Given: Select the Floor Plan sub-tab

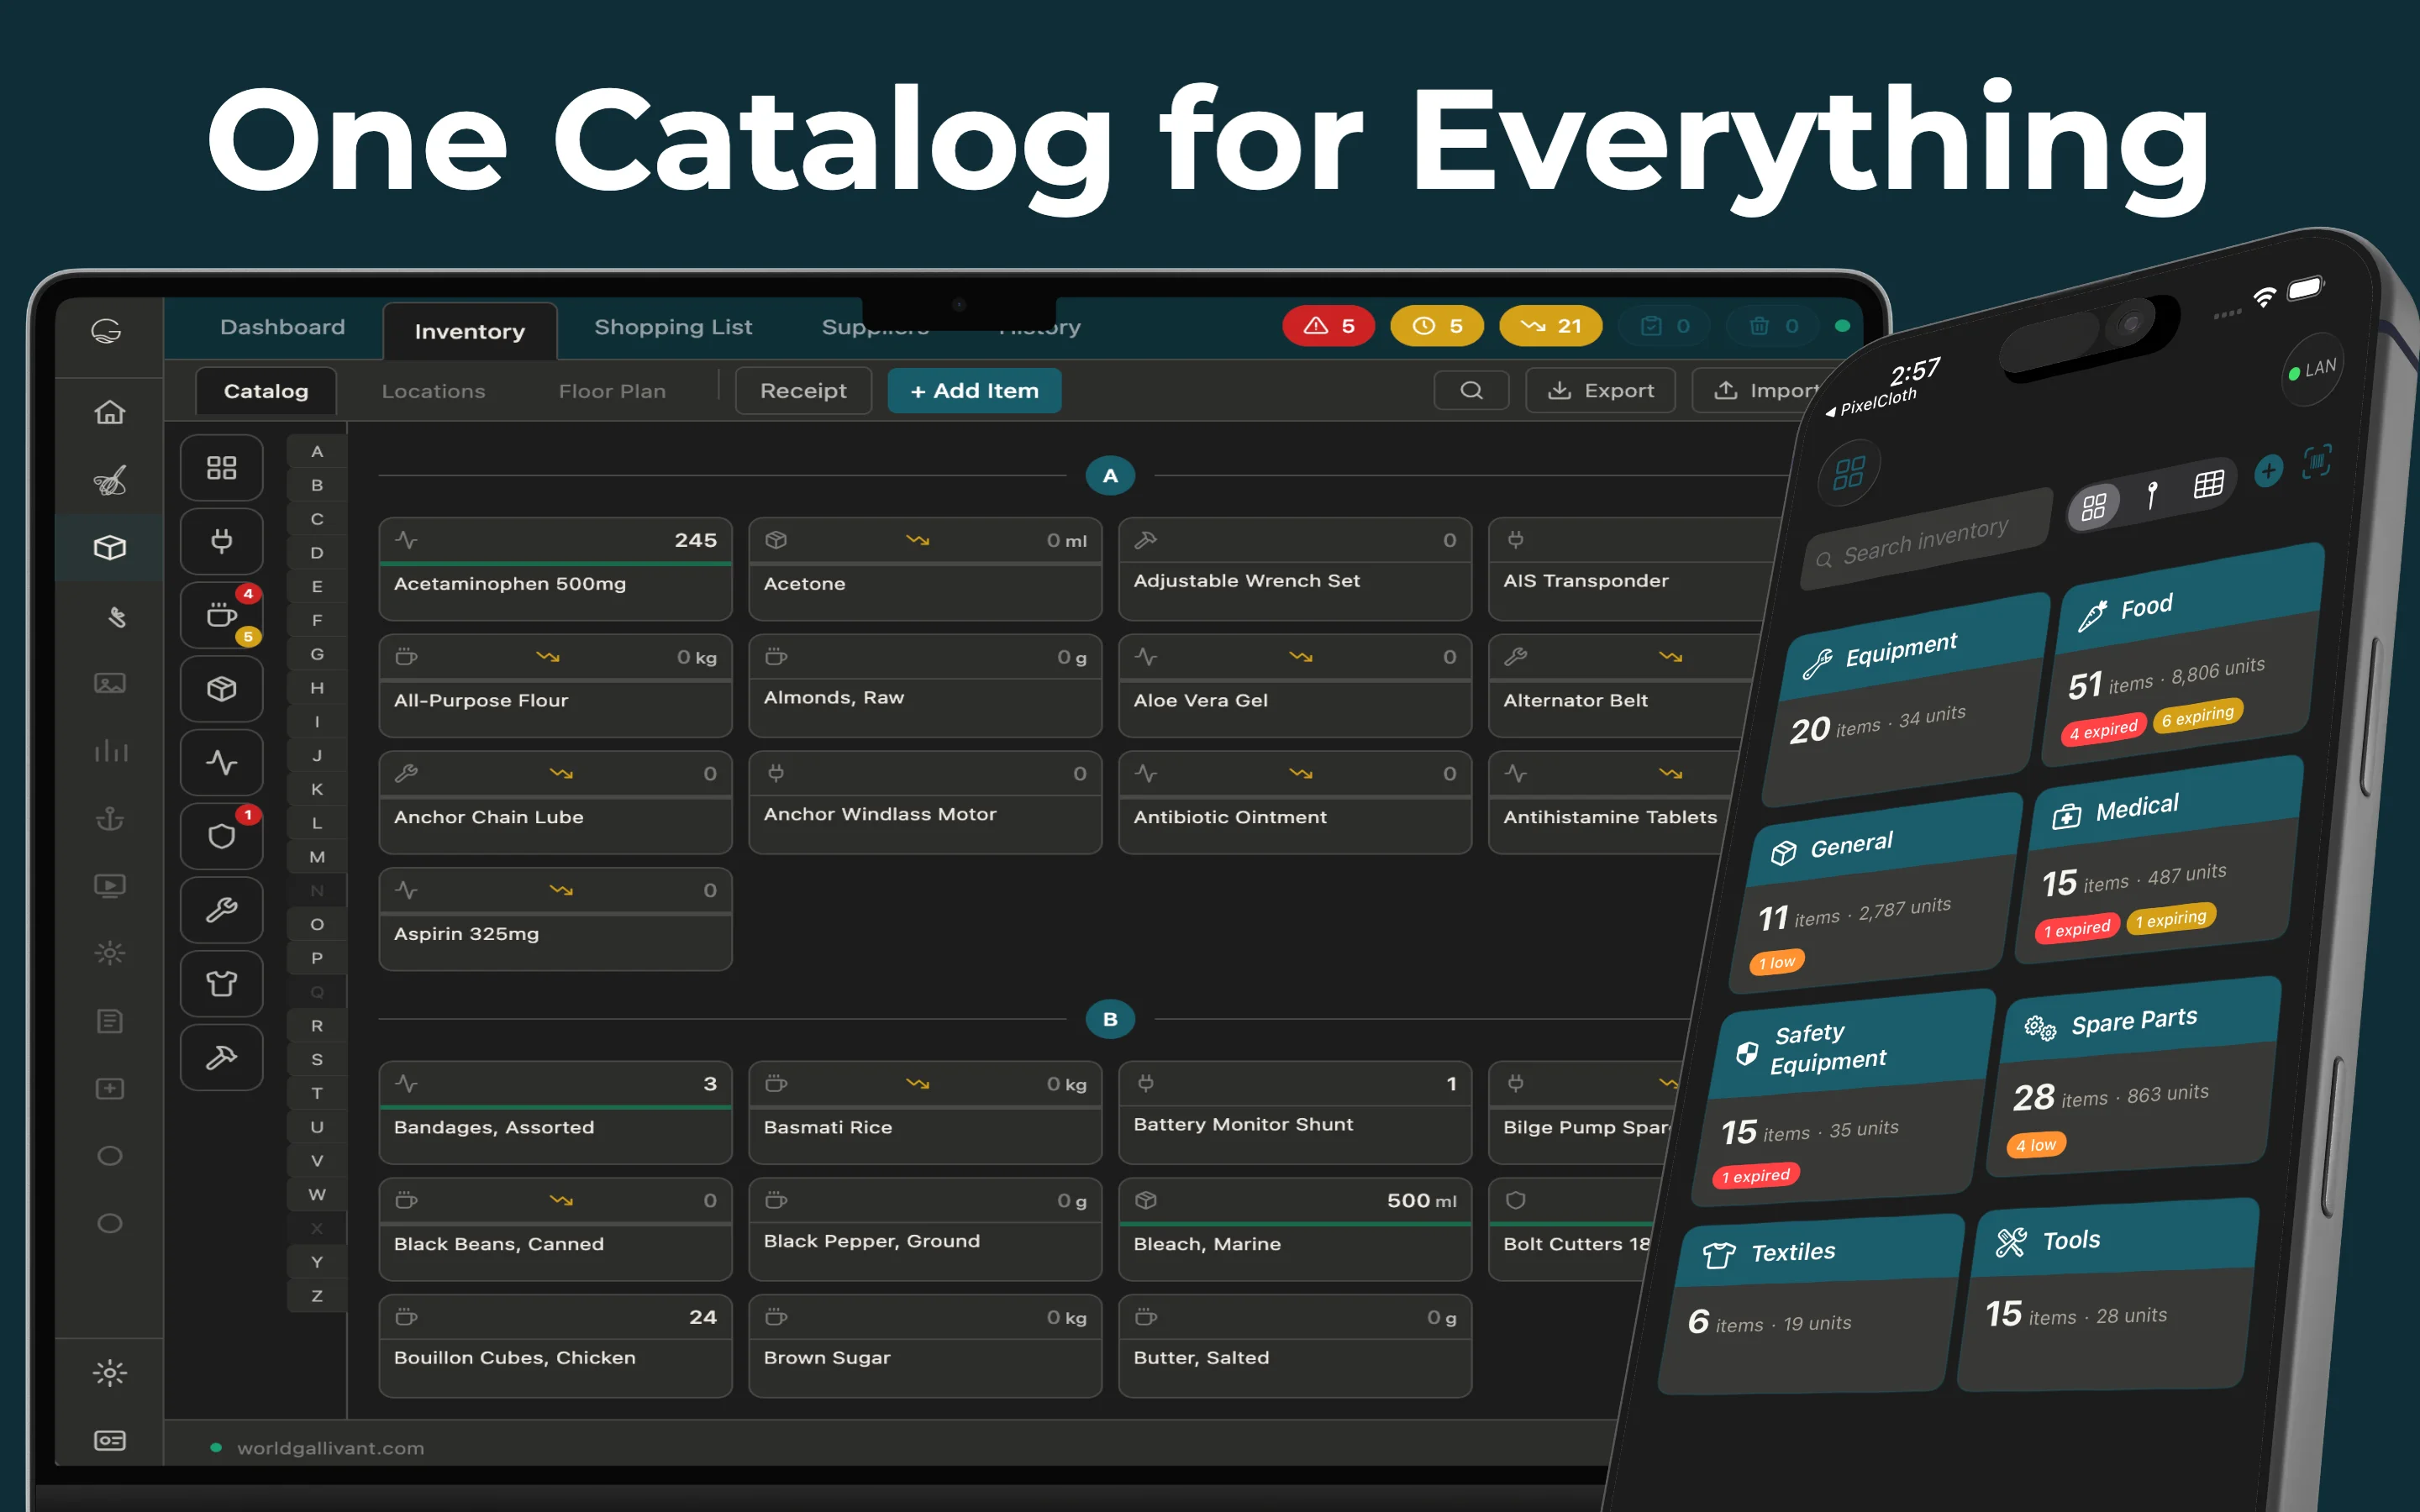Looking at the screenshot, I should [x=612, y=391].
